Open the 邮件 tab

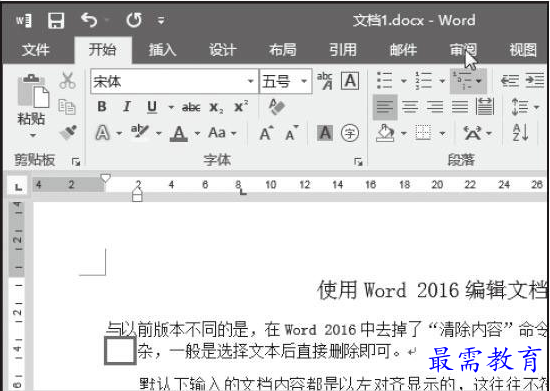point(403,50)
